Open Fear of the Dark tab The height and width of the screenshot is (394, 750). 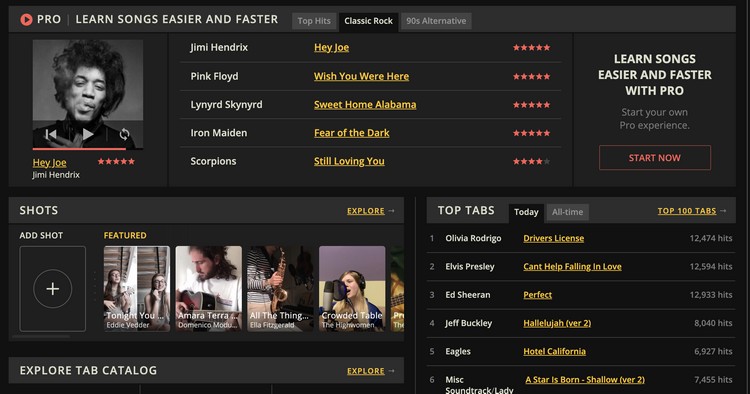(x=352, y=133)
